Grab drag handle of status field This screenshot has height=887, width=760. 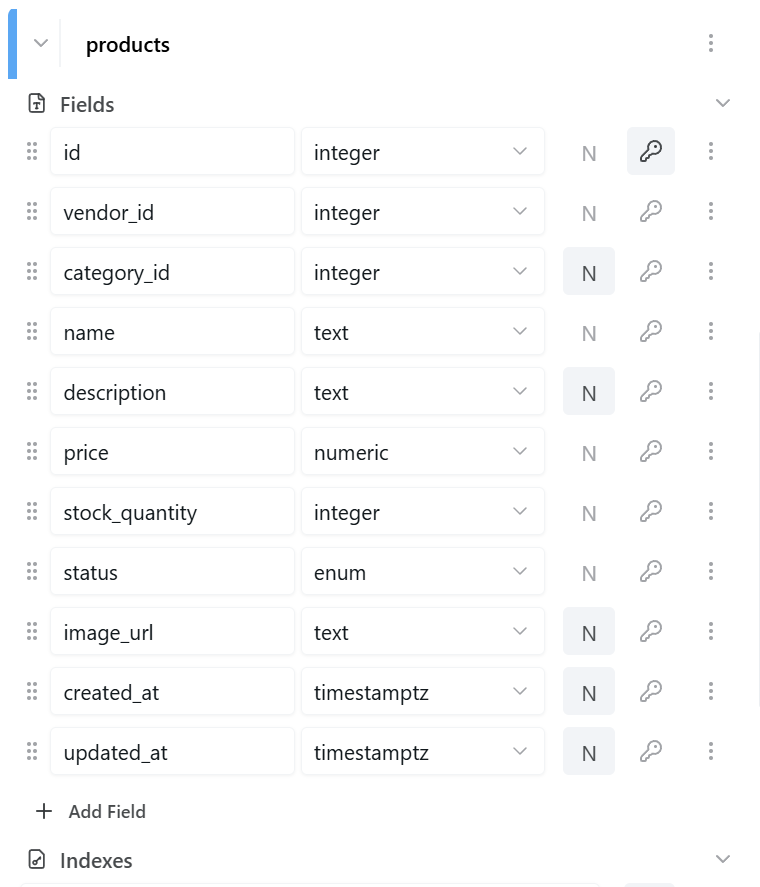[x=32, y=571]
